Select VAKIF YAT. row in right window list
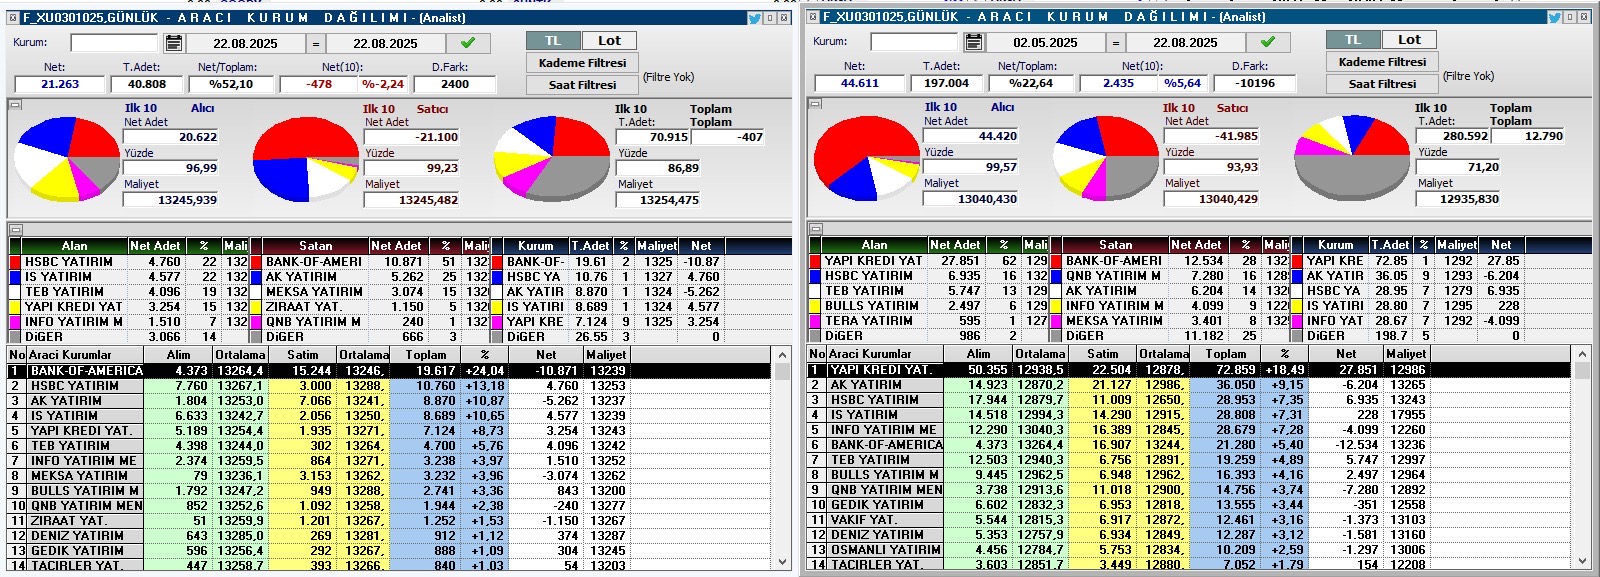This screenshot has width=1600, height=577. pos(1190,520)
